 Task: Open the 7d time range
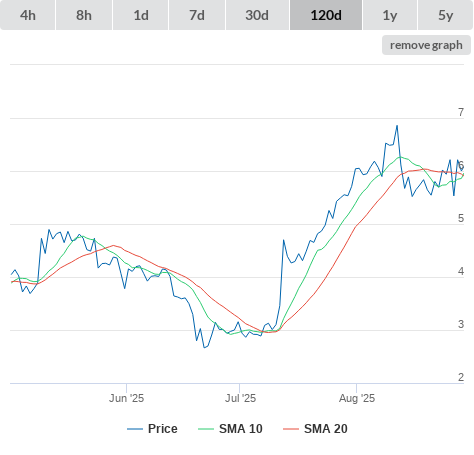197,15
